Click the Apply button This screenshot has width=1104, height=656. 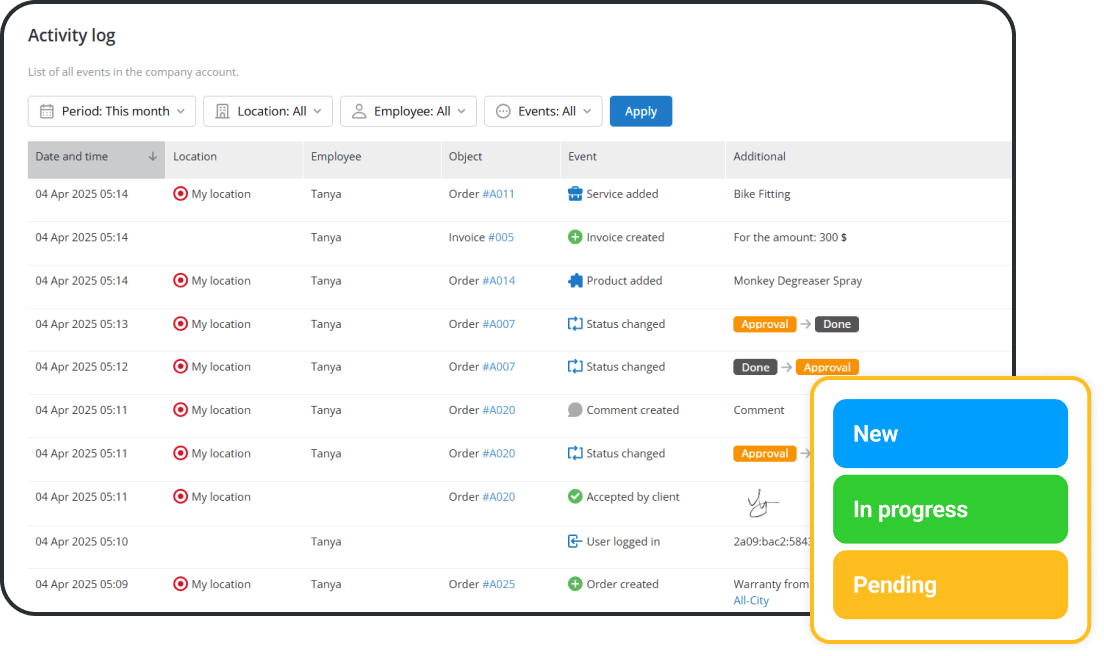640,111
